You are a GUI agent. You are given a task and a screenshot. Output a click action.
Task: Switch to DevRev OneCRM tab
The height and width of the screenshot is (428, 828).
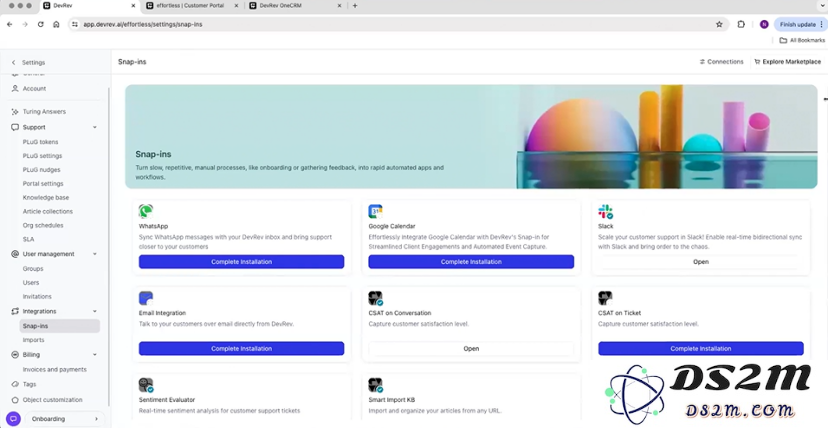295,6
